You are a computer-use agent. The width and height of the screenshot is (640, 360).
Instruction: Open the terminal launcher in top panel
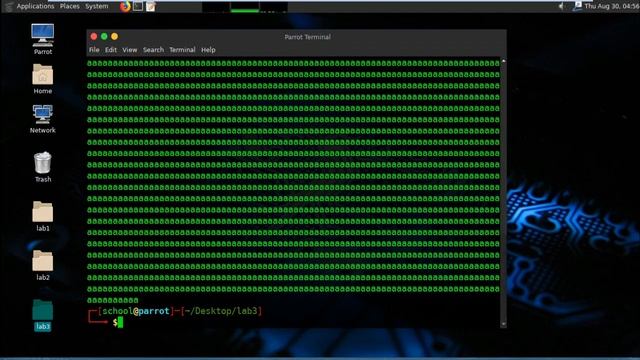pyautogui.click(x=138, y=6)
